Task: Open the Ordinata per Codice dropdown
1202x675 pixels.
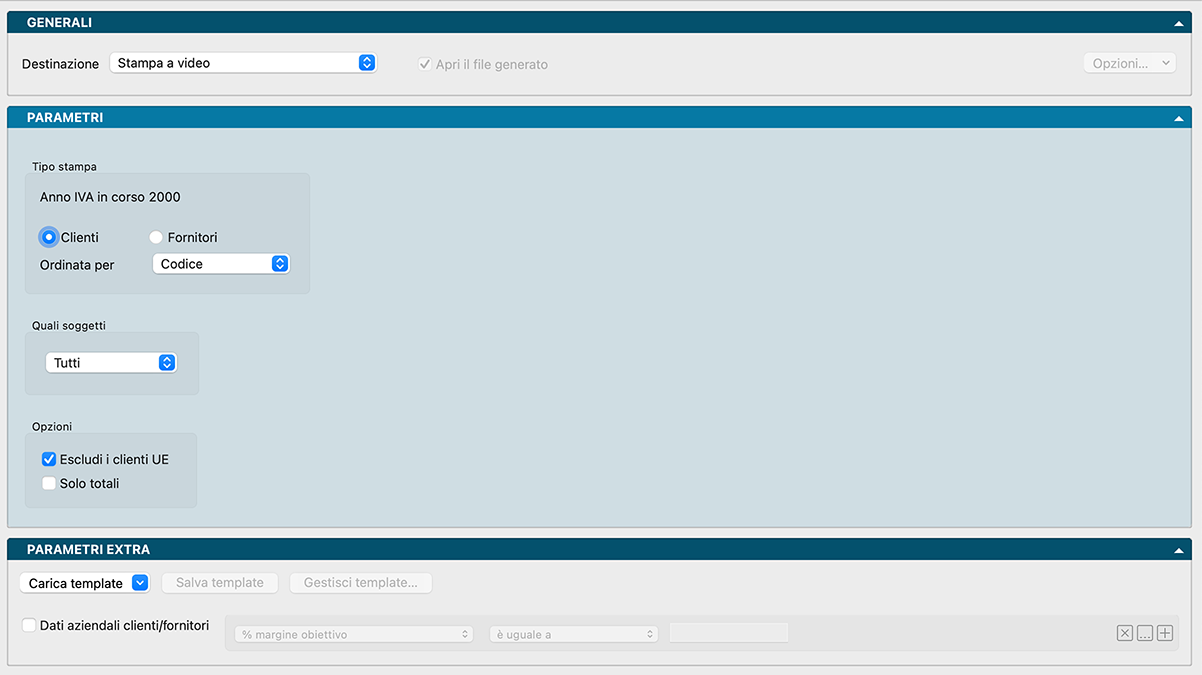Action: click(x=221, y=264)
